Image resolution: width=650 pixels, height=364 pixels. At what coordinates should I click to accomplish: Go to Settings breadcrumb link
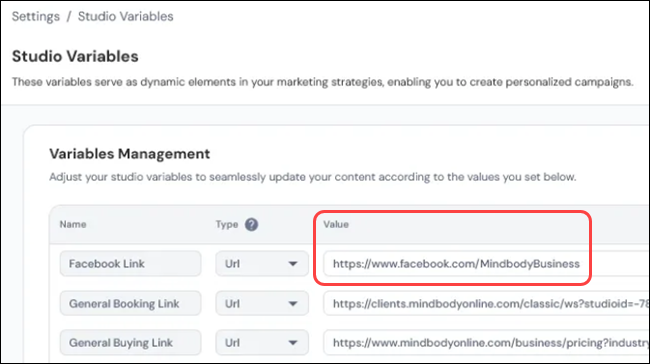point(36,17)
